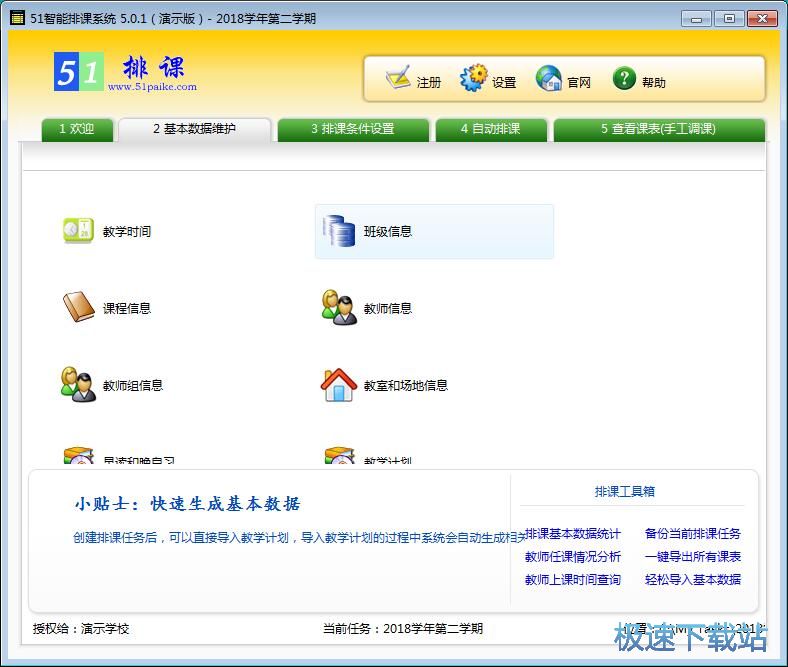Open 教师上课时间查询 link
788x667 pixels.
click(573, 580)
